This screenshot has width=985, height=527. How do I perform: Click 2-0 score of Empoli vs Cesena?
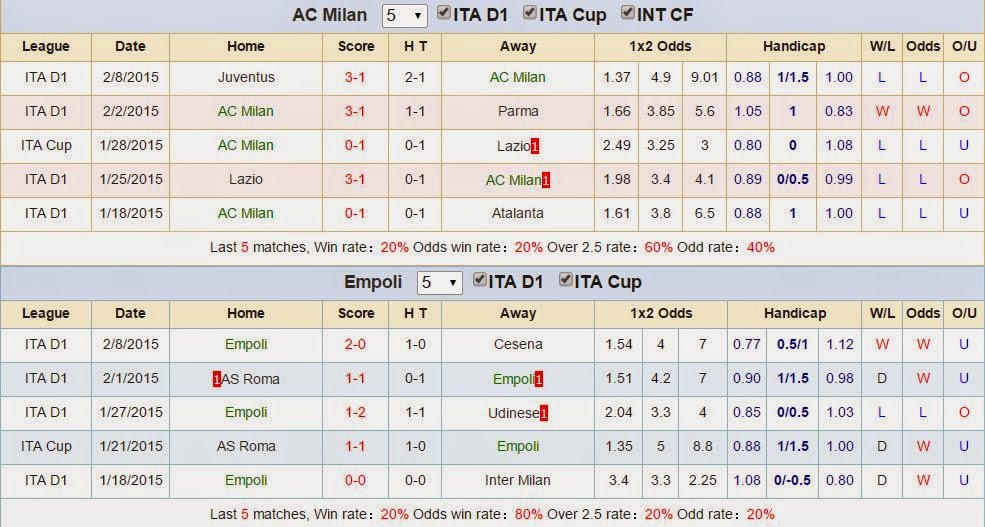[x=355, y=344]
